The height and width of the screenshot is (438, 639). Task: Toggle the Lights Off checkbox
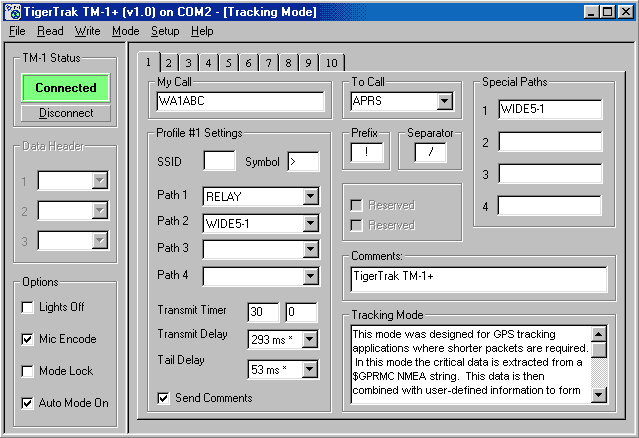tap(27, 307)
